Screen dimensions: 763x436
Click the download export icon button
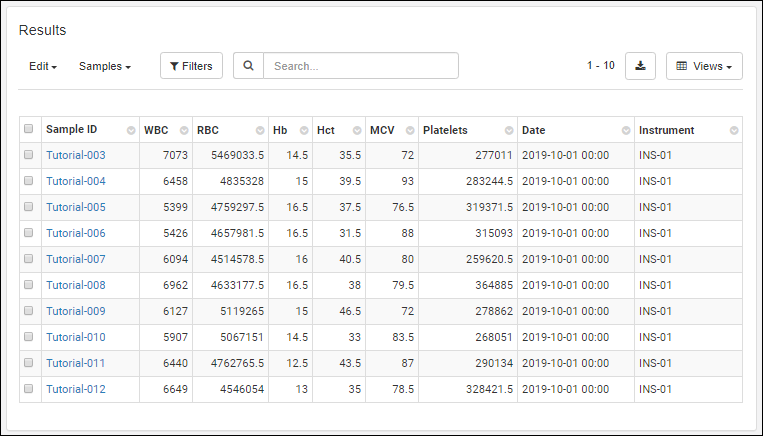point(640,66)
